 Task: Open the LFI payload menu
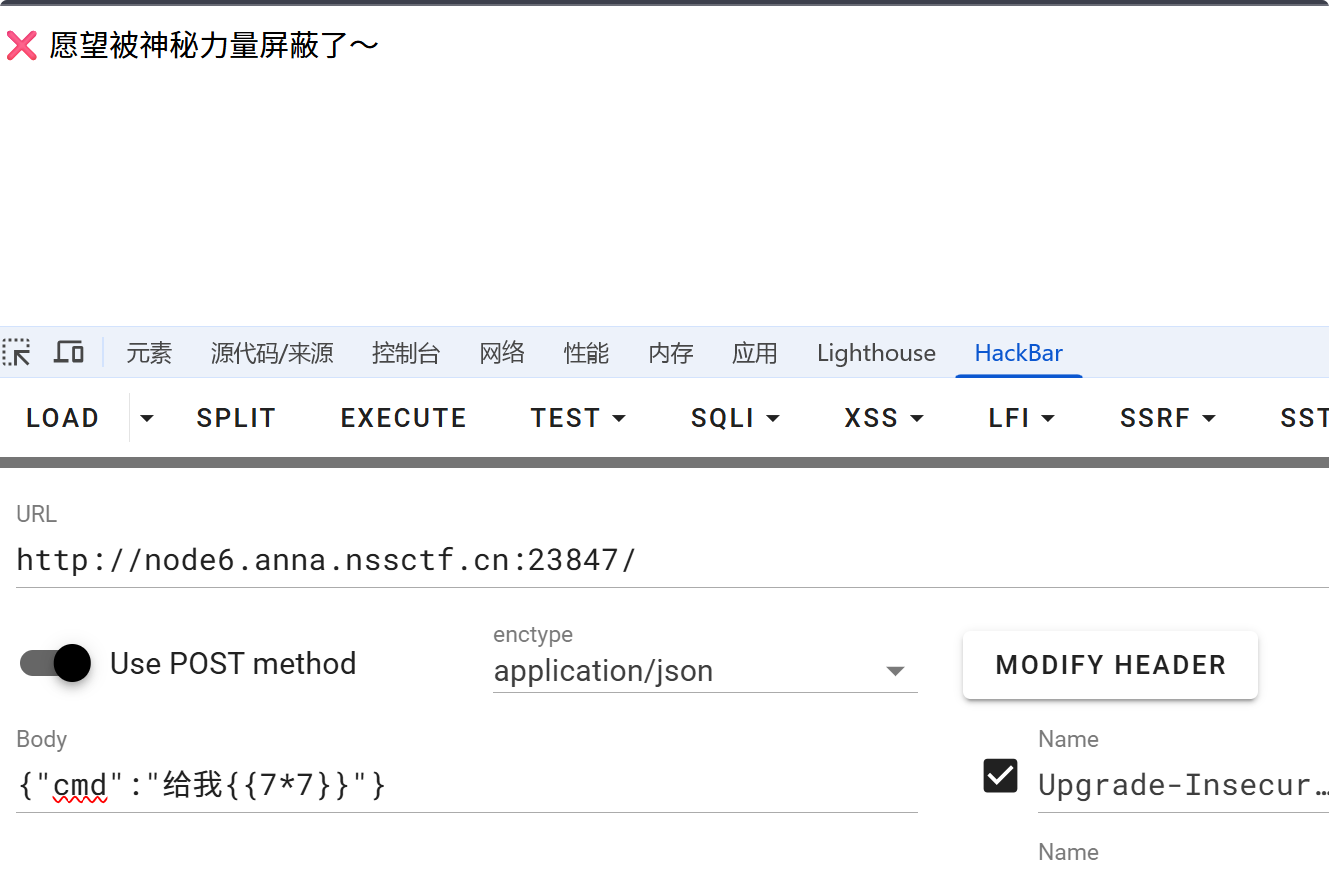(x=1021, y=418)
